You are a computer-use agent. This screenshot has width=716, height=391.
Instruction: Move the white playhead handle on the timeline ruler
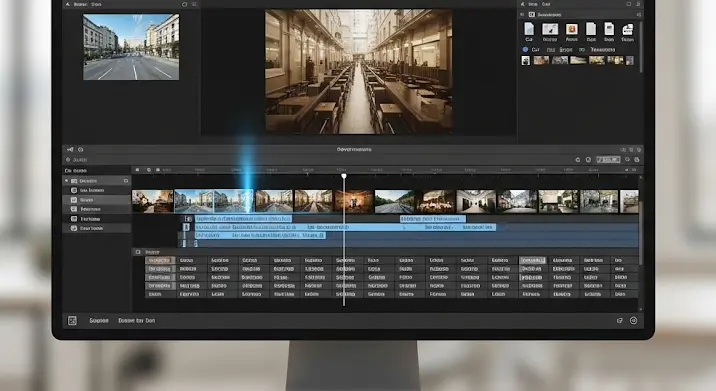344,176
